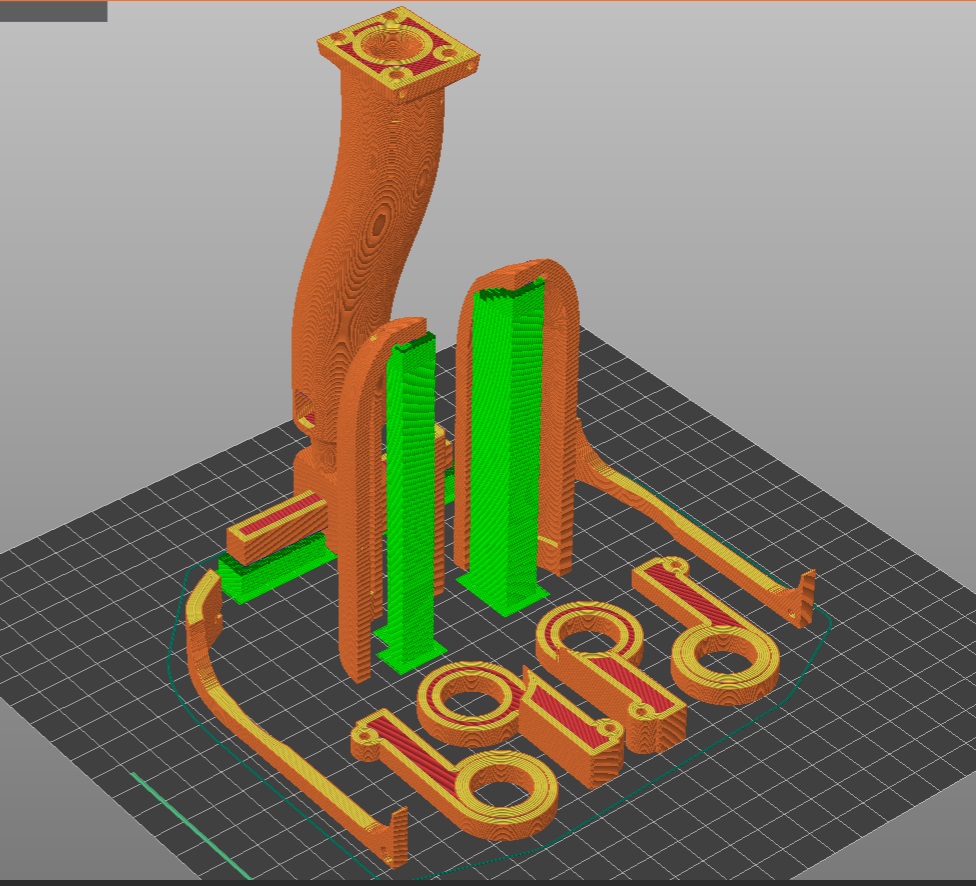976x886 pixels.
Task: Click the gray rectangle in the top-left corner
Action: click(53, 11)
